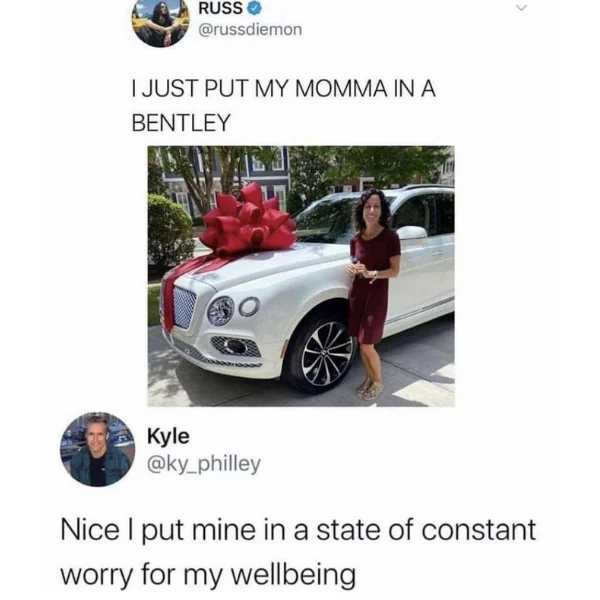Image resolution: width=600 pixels, height=600 pixels.
Task: Click the car's white side mirror
Action: (412, 232)
